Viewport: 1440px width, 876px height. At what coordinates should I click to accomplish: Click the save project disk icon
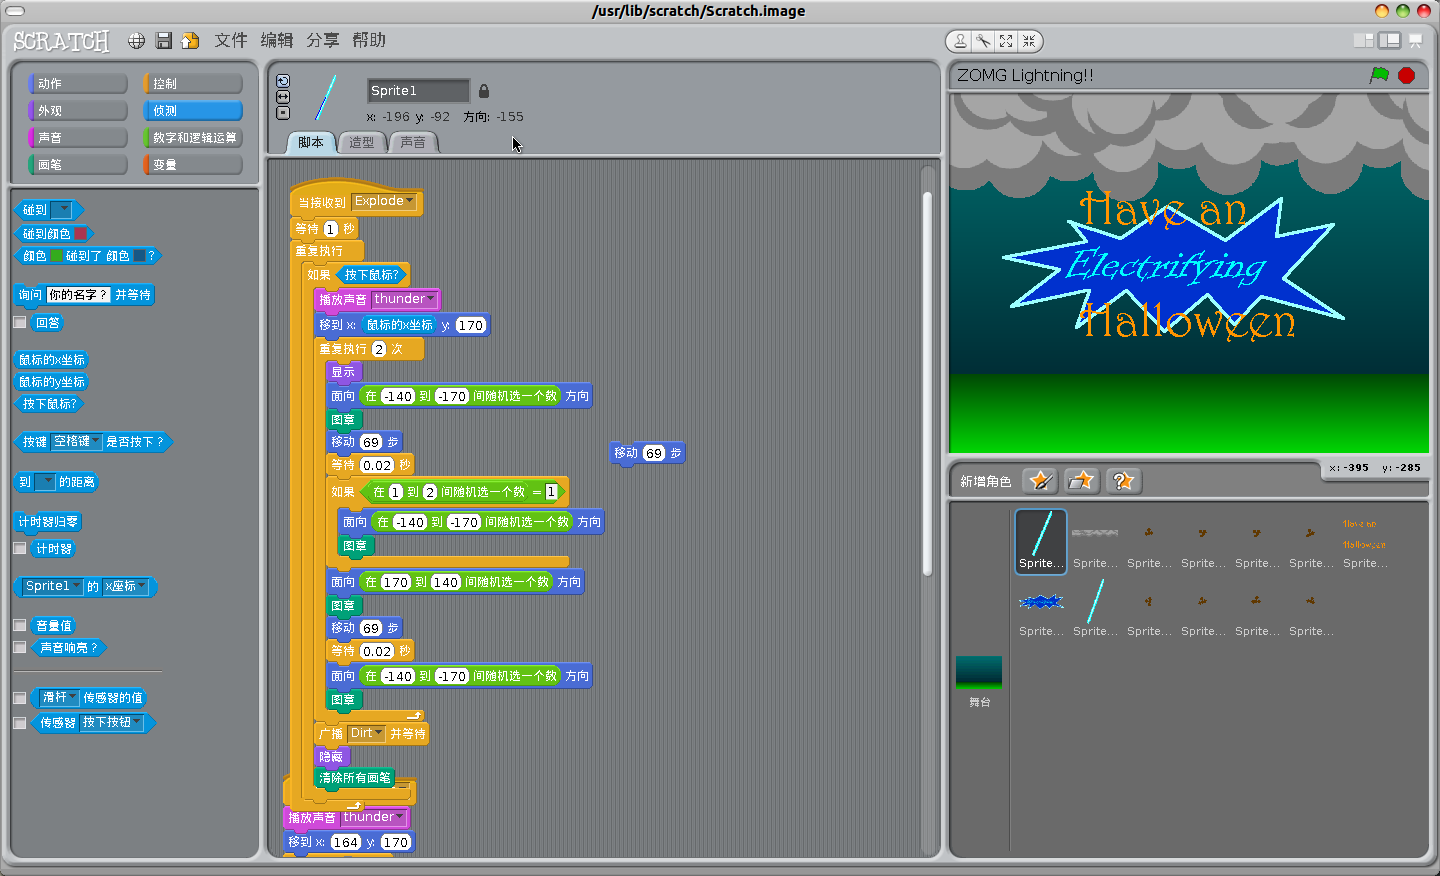tap(164, 41)
